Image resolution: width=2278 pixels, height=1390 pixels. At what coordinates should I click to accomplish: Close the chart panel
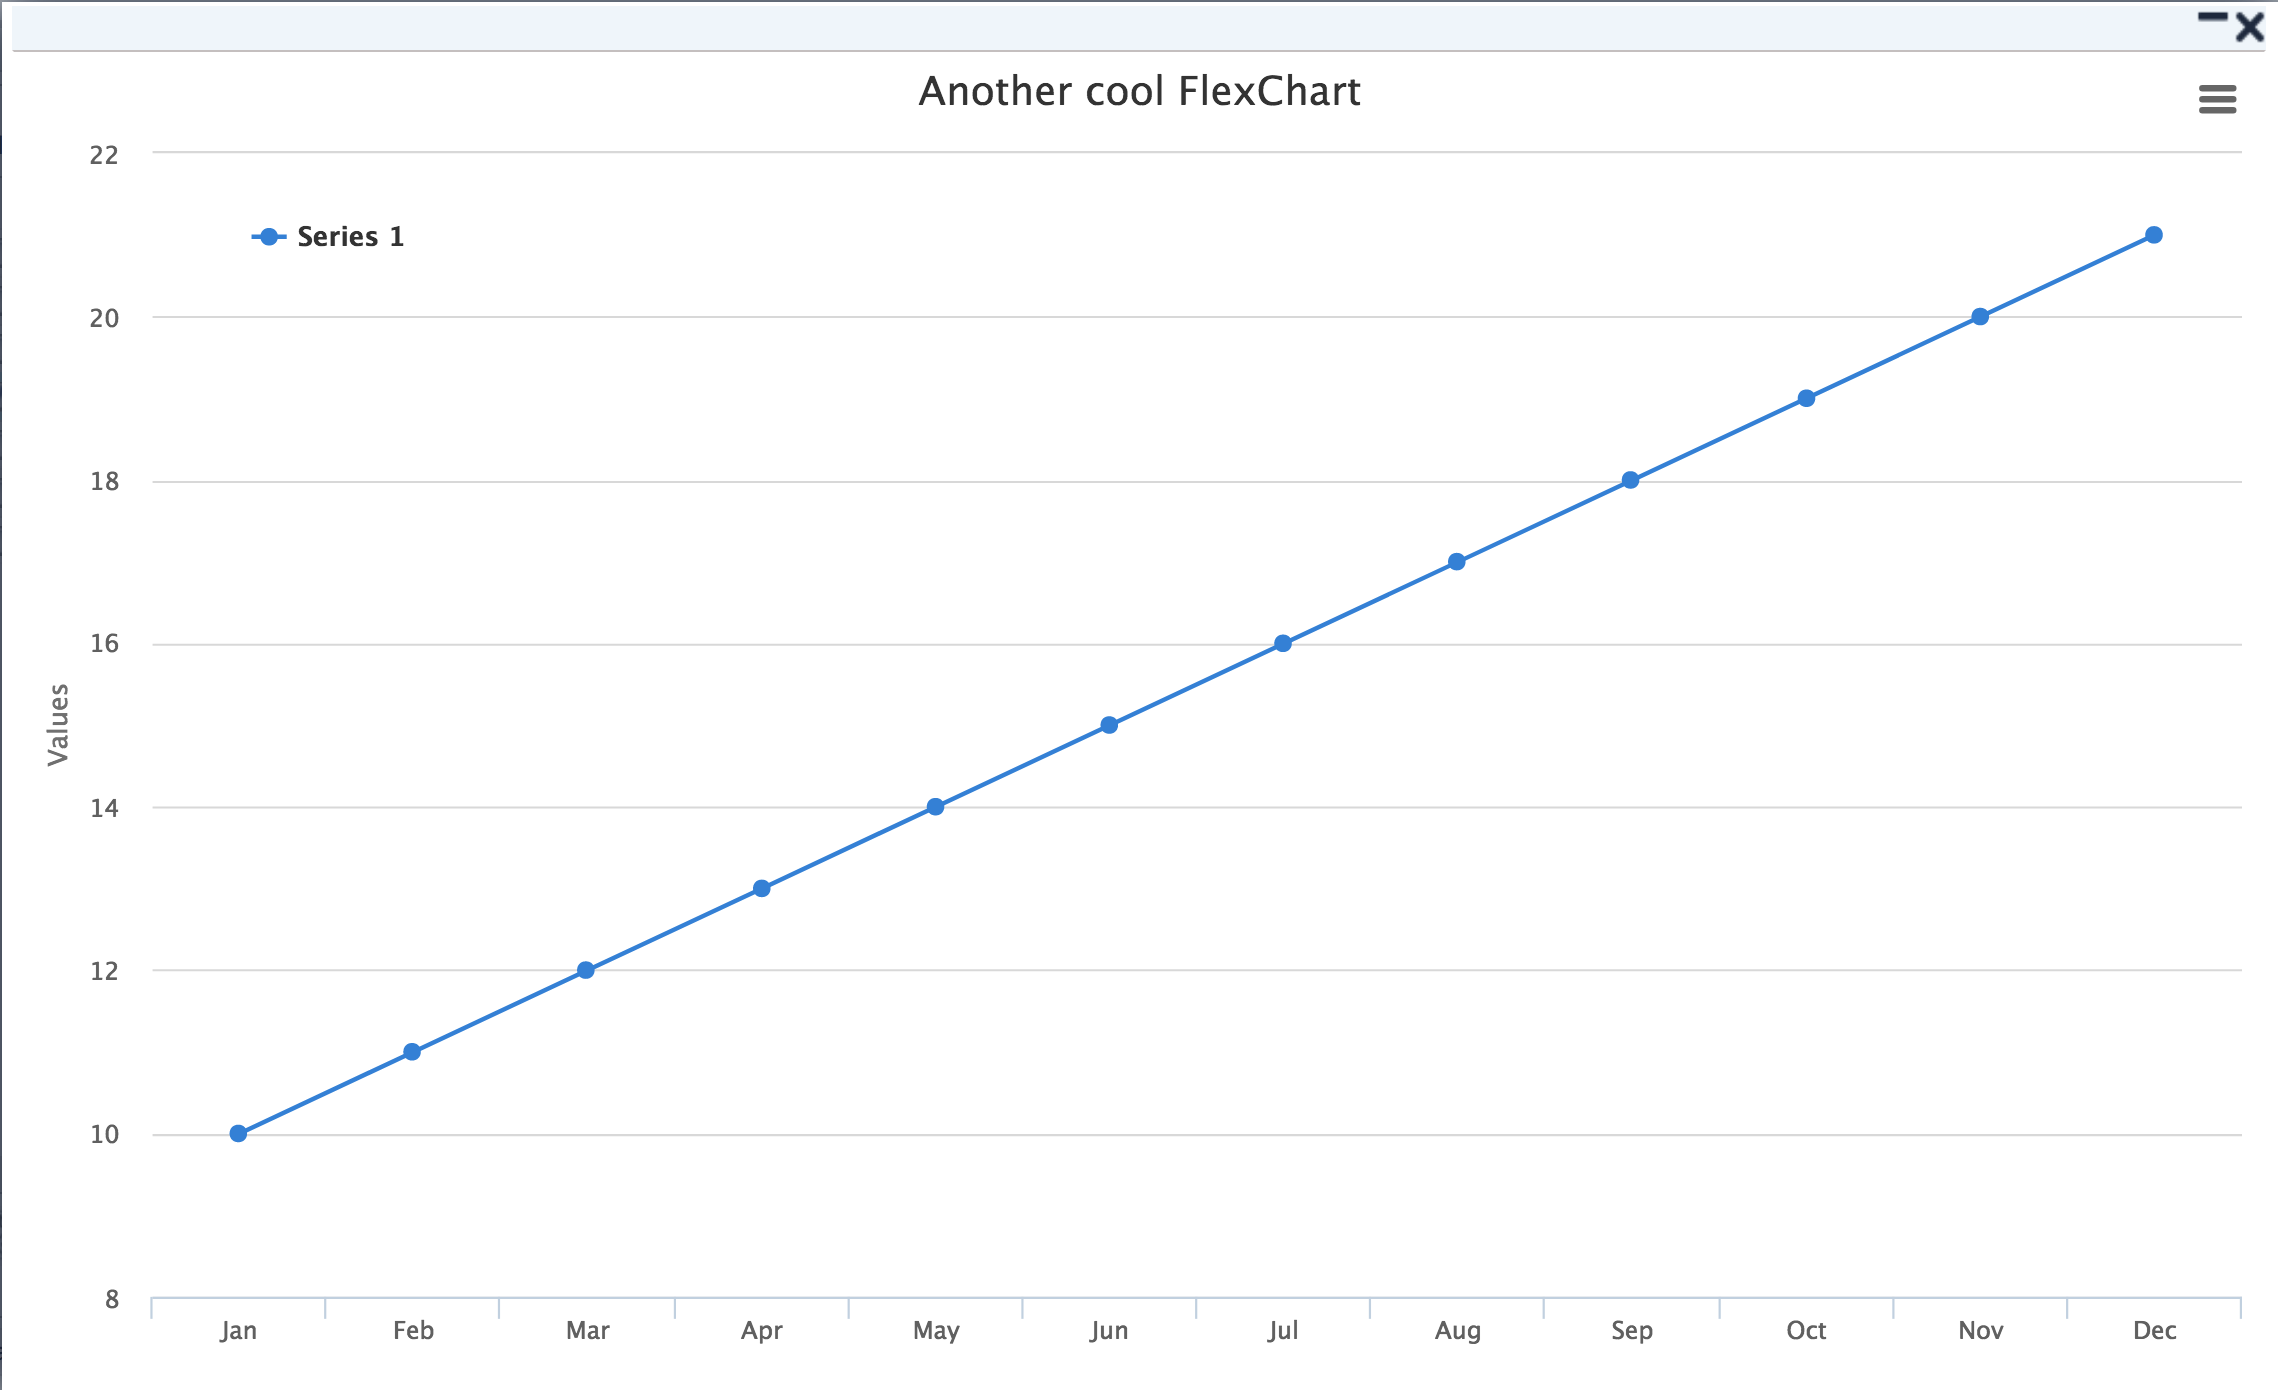click(2250, 26)
